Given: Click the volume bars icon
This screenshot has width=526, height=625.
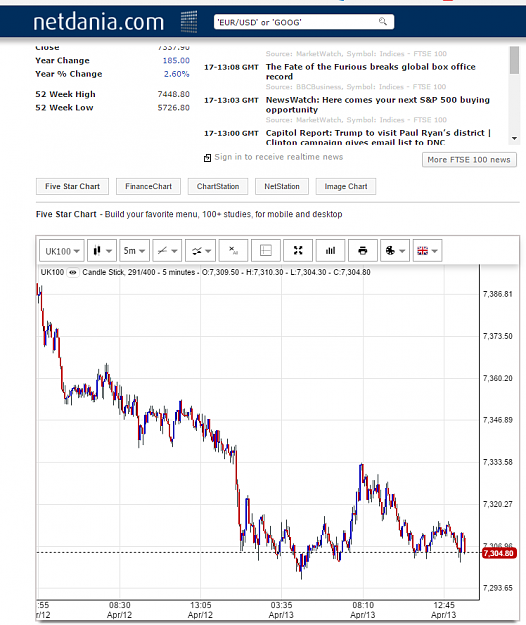Looking at the screenshot, I should coord(330,251).
